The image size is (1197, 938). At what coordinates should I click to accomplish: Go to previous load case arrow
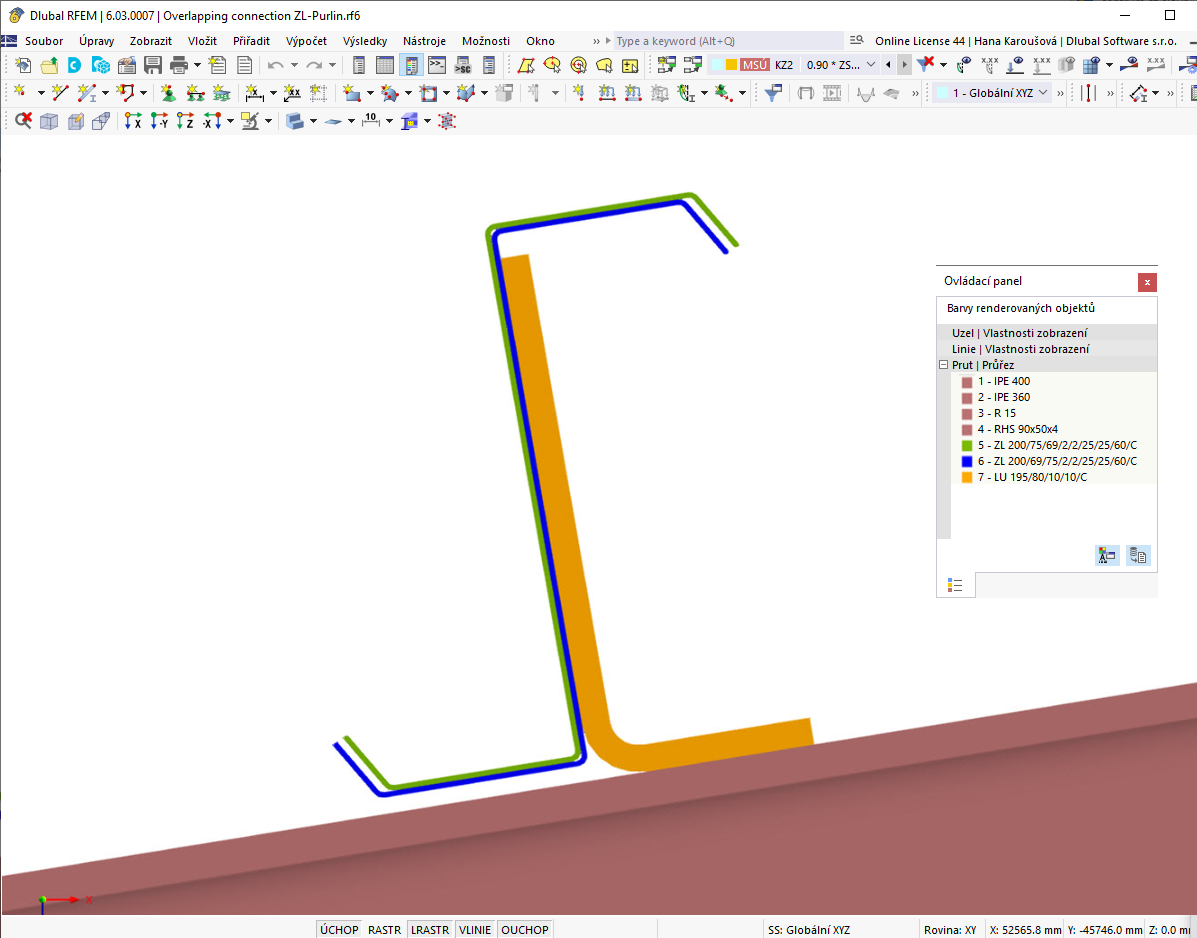888,65
